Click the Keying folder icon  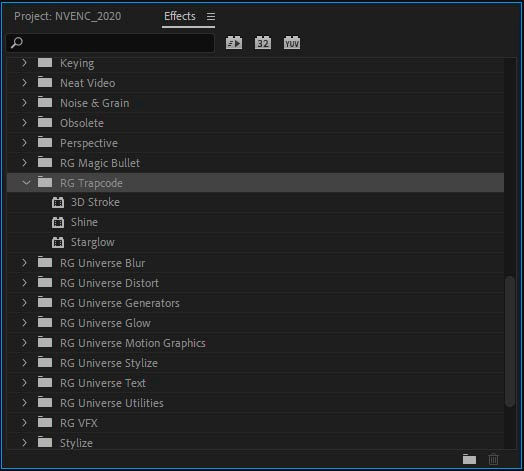click(x=45, y=63)
